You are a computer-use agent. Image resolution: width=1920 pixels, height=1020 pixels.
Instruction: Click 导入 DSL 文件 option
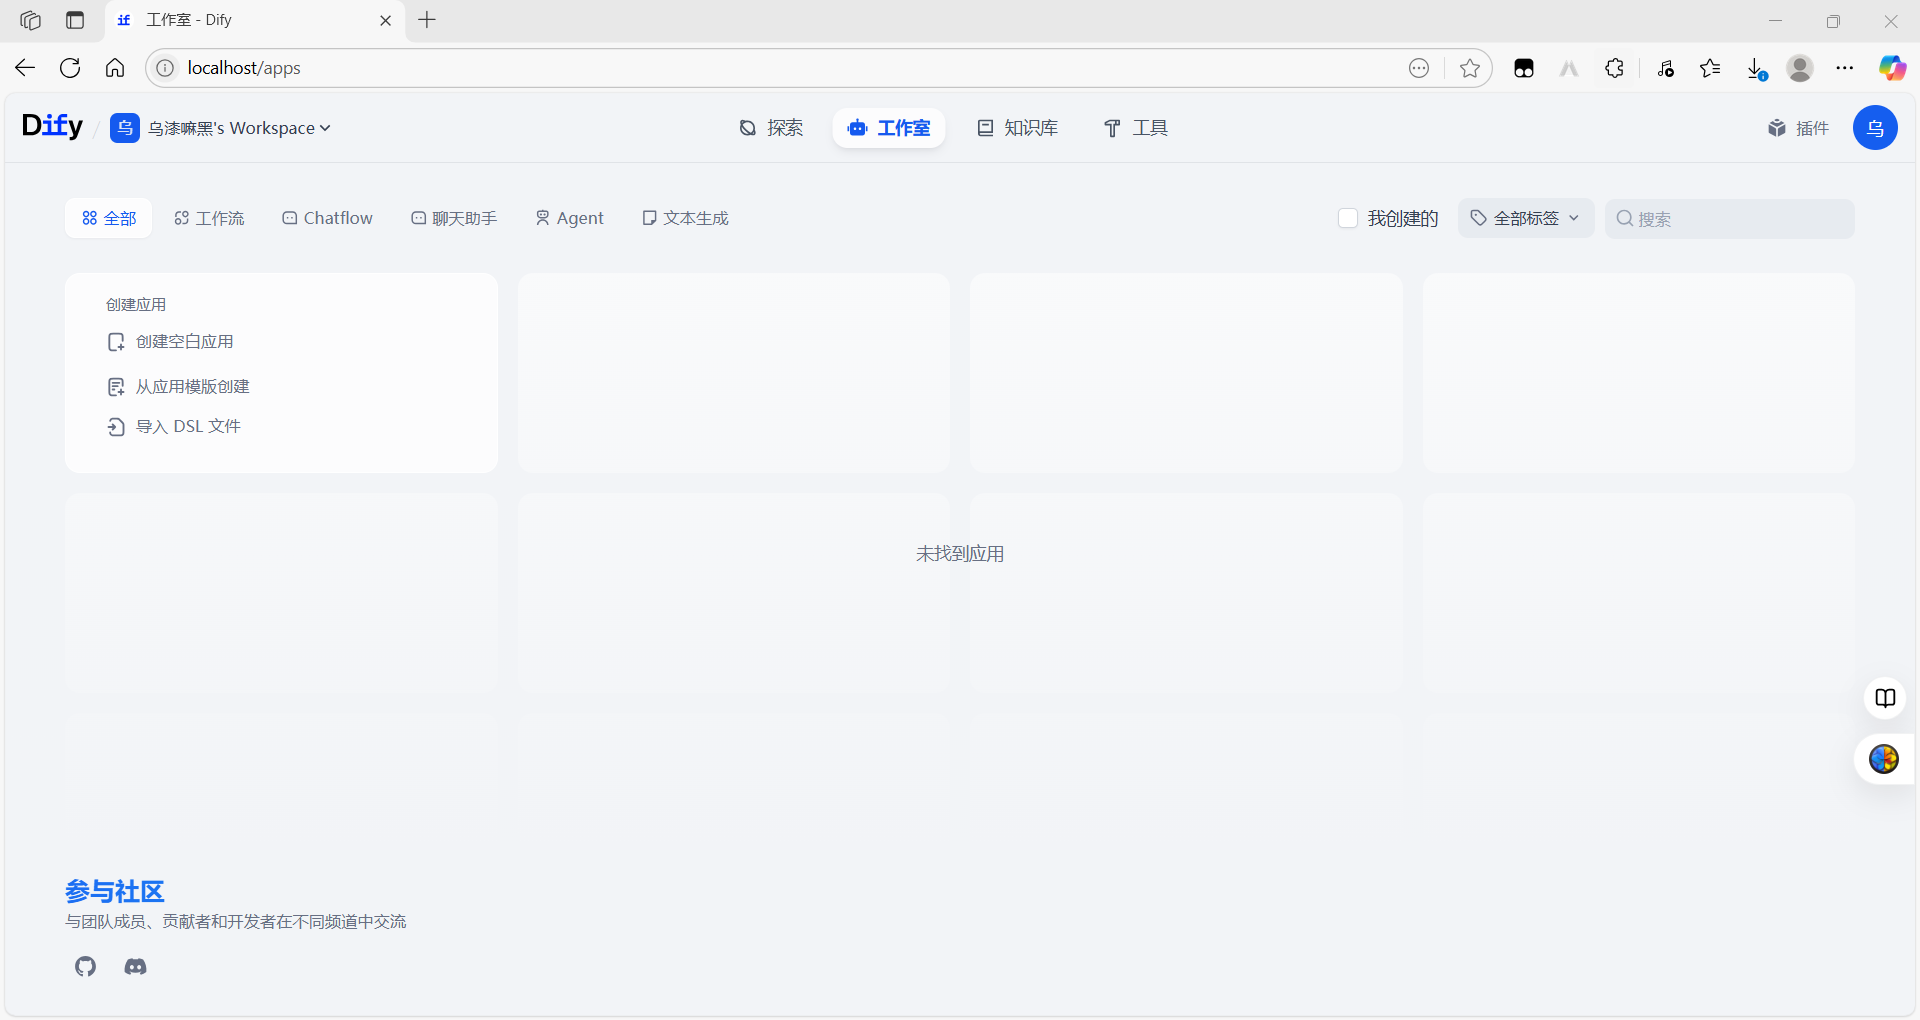click(x=188, y=427)
